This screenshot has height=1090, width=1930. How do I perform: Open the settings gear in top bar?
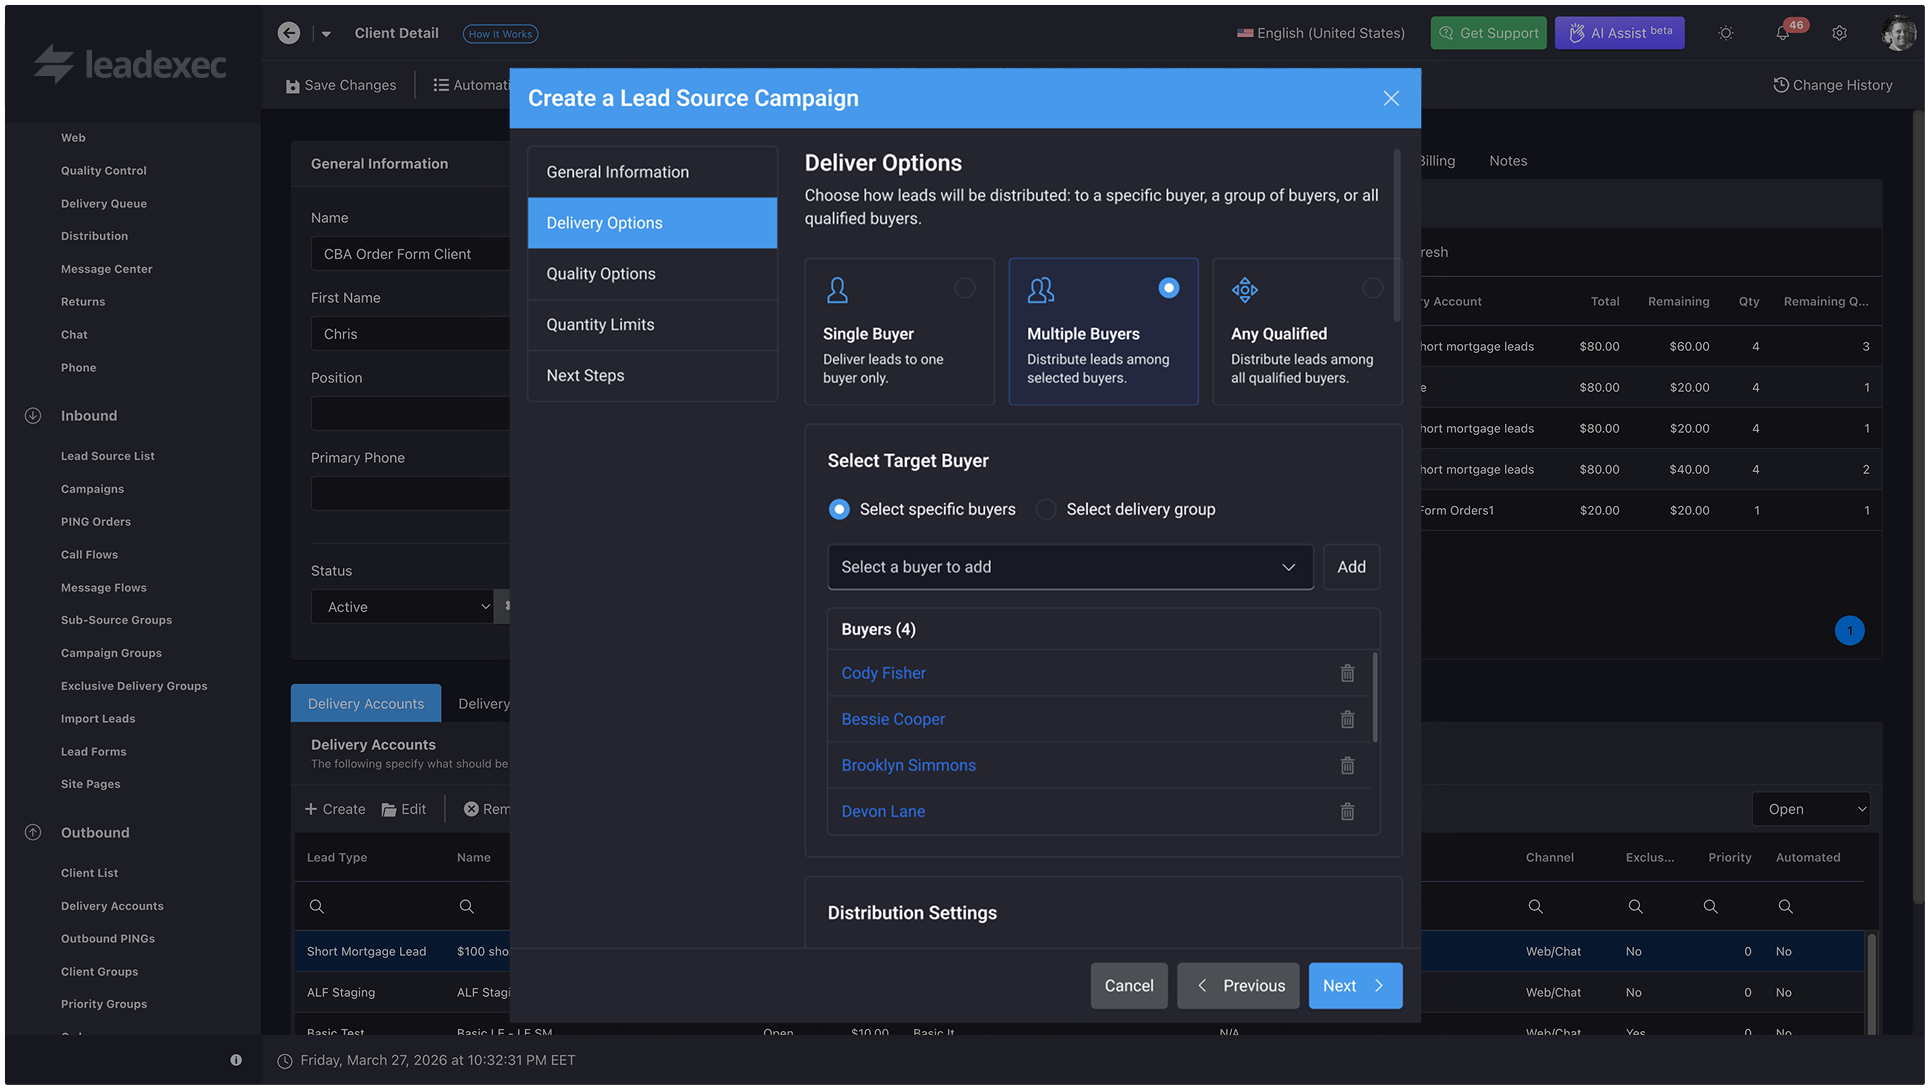[1839, 33]
